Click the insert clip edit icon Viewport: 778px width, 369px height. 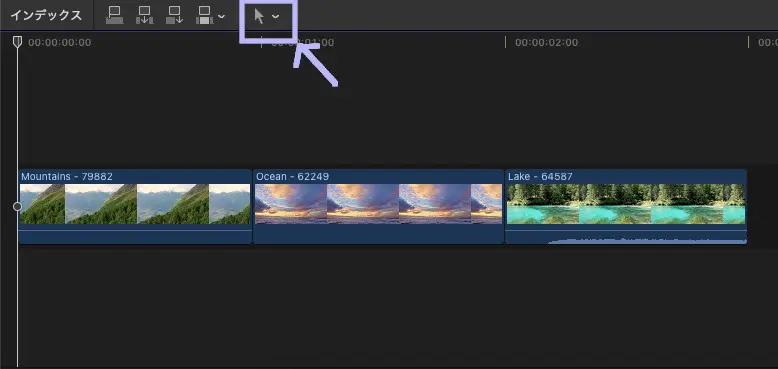point(144,15)
